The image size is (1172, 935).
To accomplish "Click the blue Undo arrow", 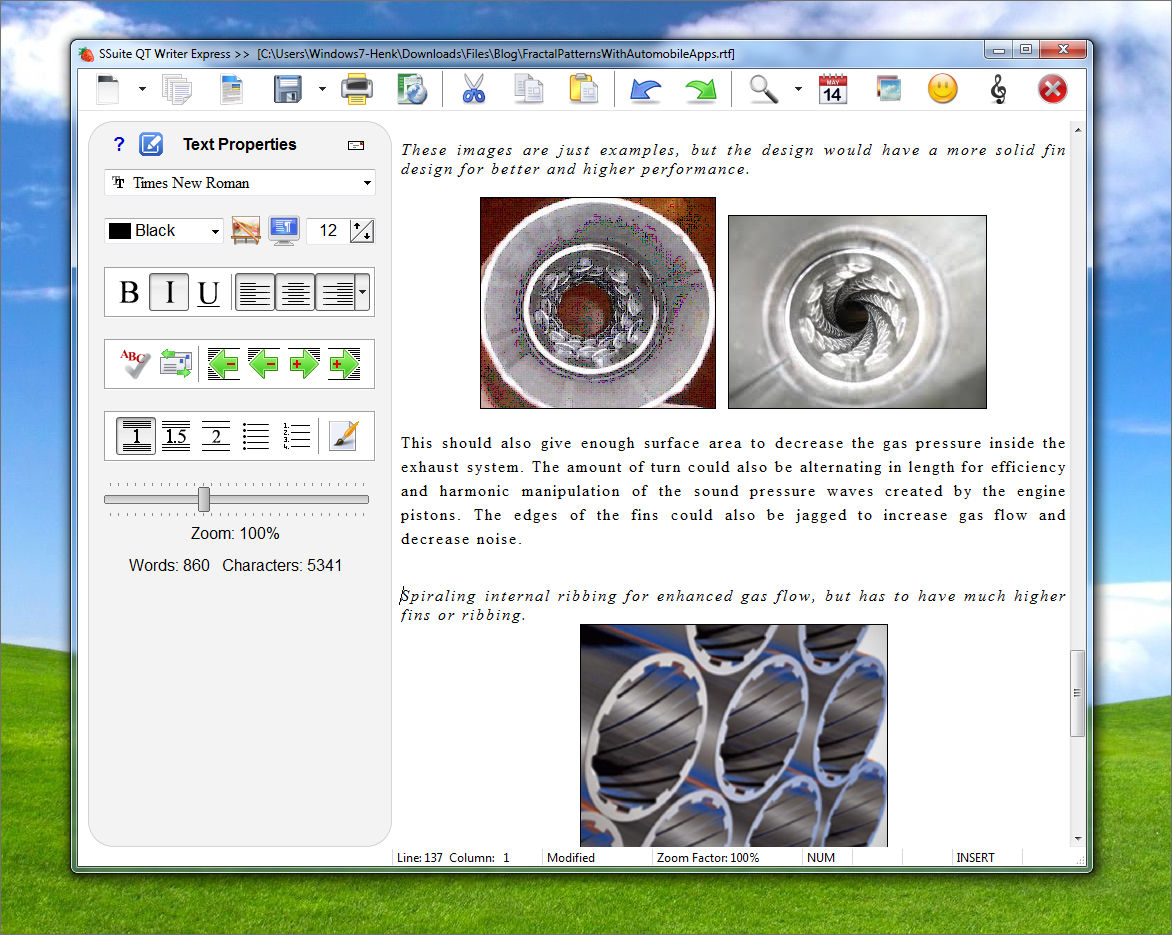I will coord(645,90).
